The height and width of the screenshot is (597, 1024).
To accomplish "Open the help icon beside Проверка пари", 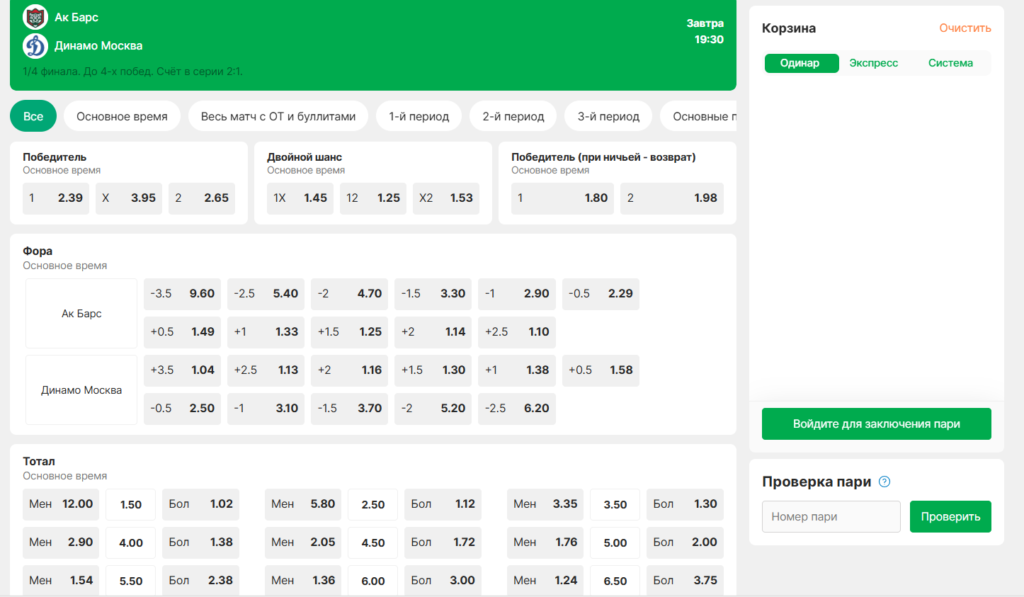I will click(884, 481).
